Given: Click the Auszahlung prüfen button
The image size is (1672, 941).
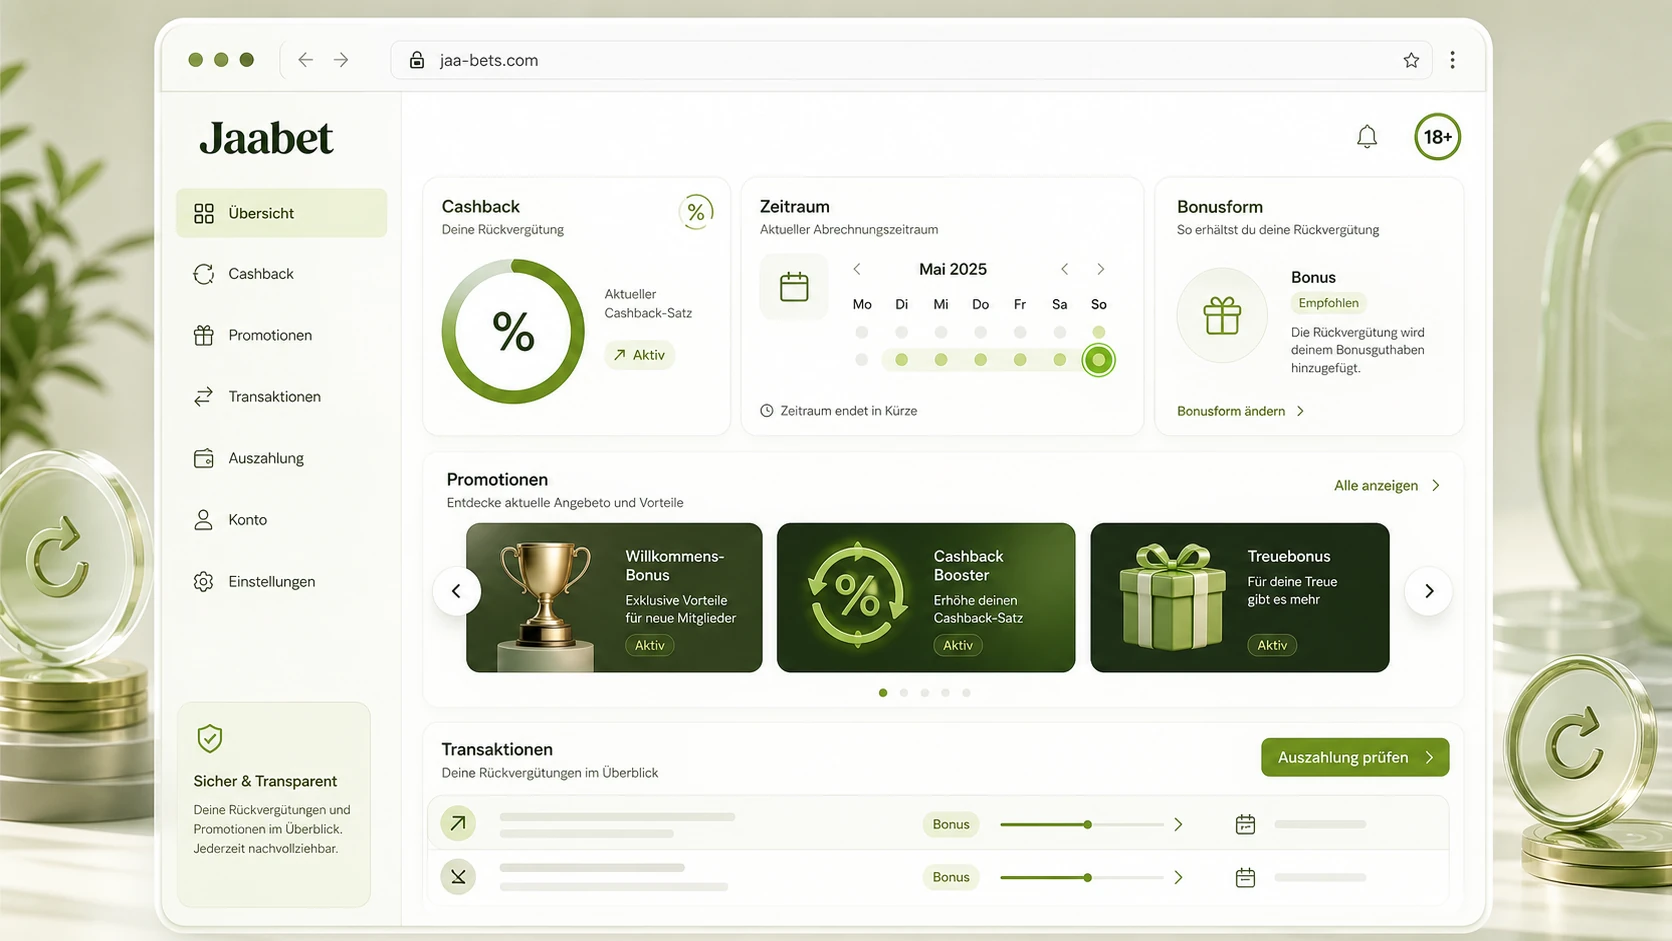Looking at the screenshot, I should [1355, 757].
